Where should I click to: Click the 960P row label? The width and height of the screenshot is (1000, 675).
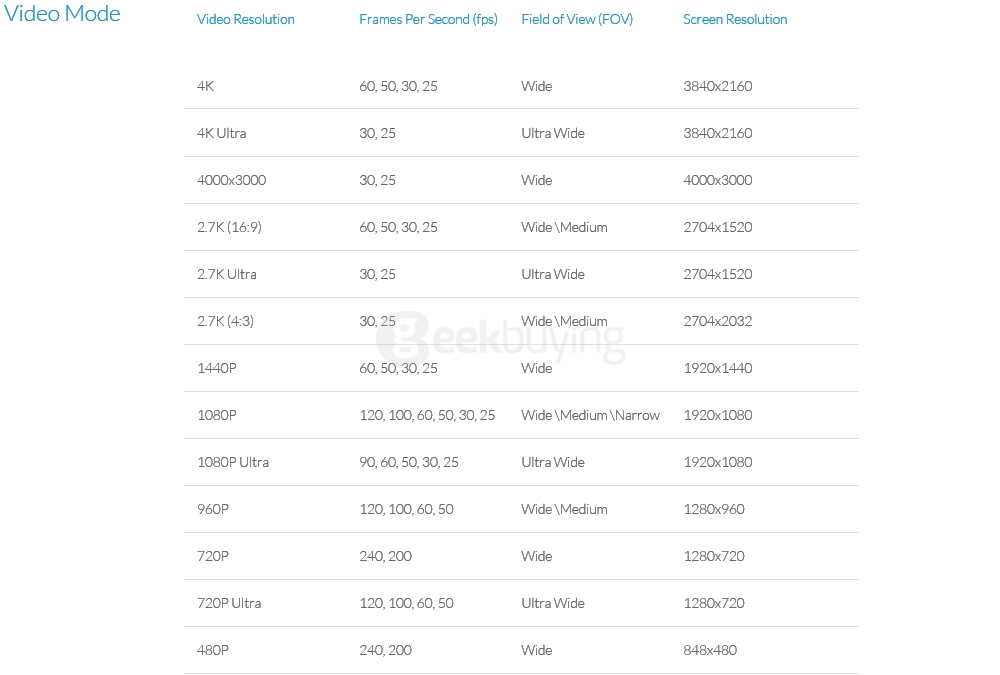[213, 509]
